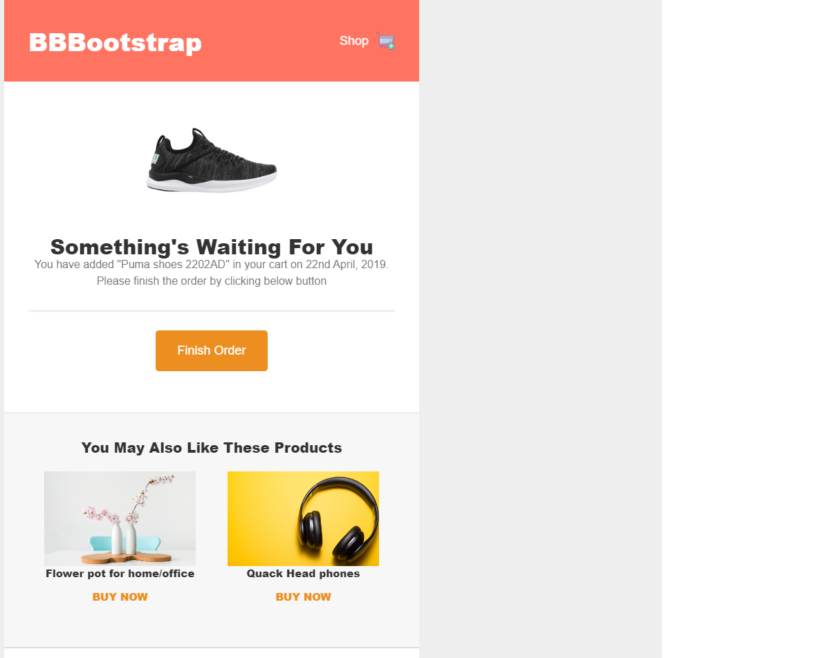Select the headphones product image
Viewport: 830px width, 658px height.
point(303,518)
